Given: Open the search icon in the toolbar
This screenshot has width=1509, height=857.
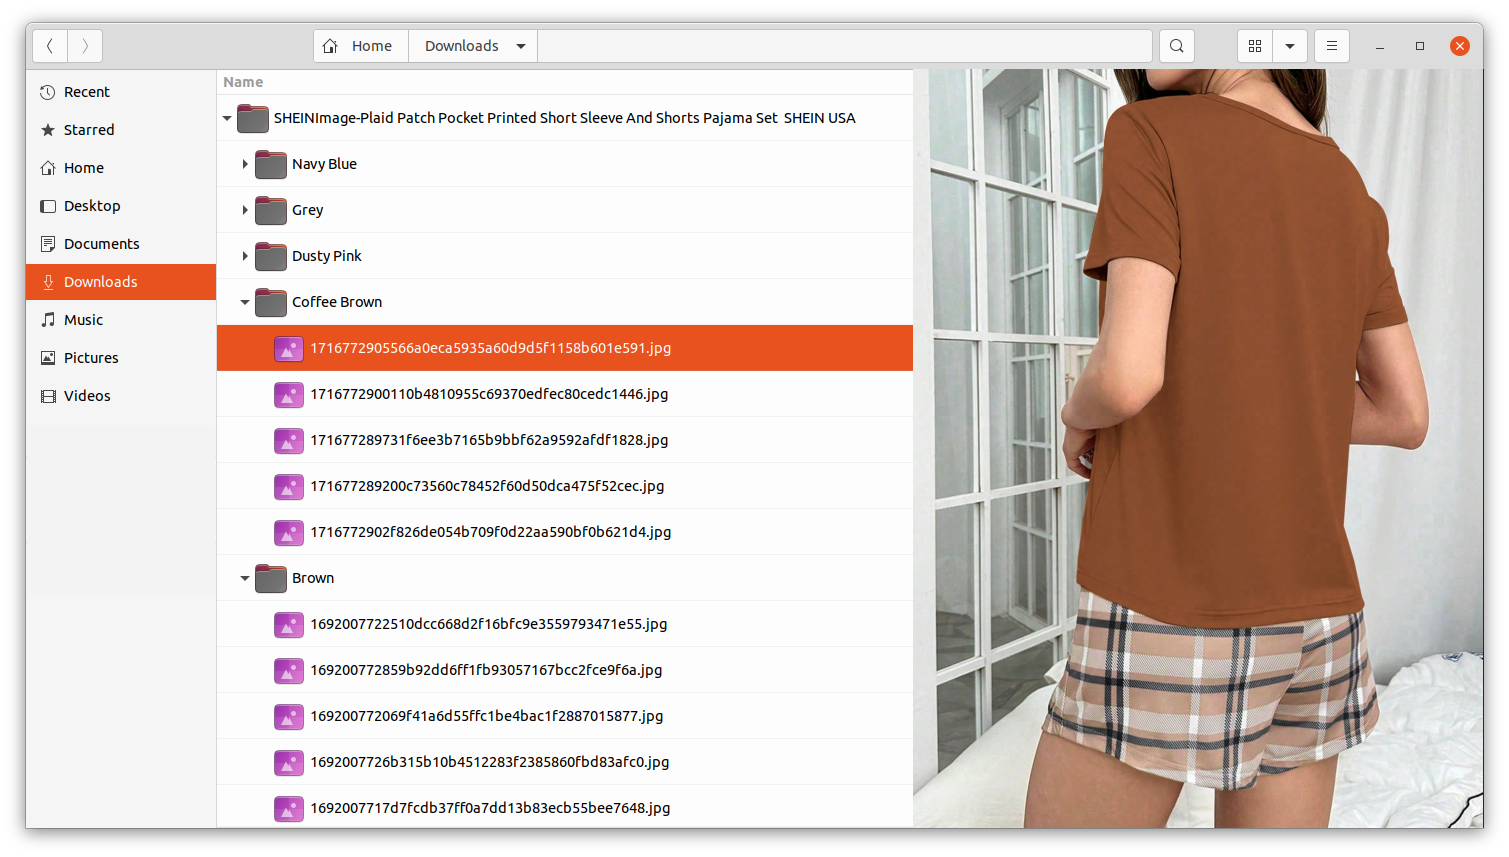Looking at the screenshot, I should pyautogui.click(x=1176, y=45).
